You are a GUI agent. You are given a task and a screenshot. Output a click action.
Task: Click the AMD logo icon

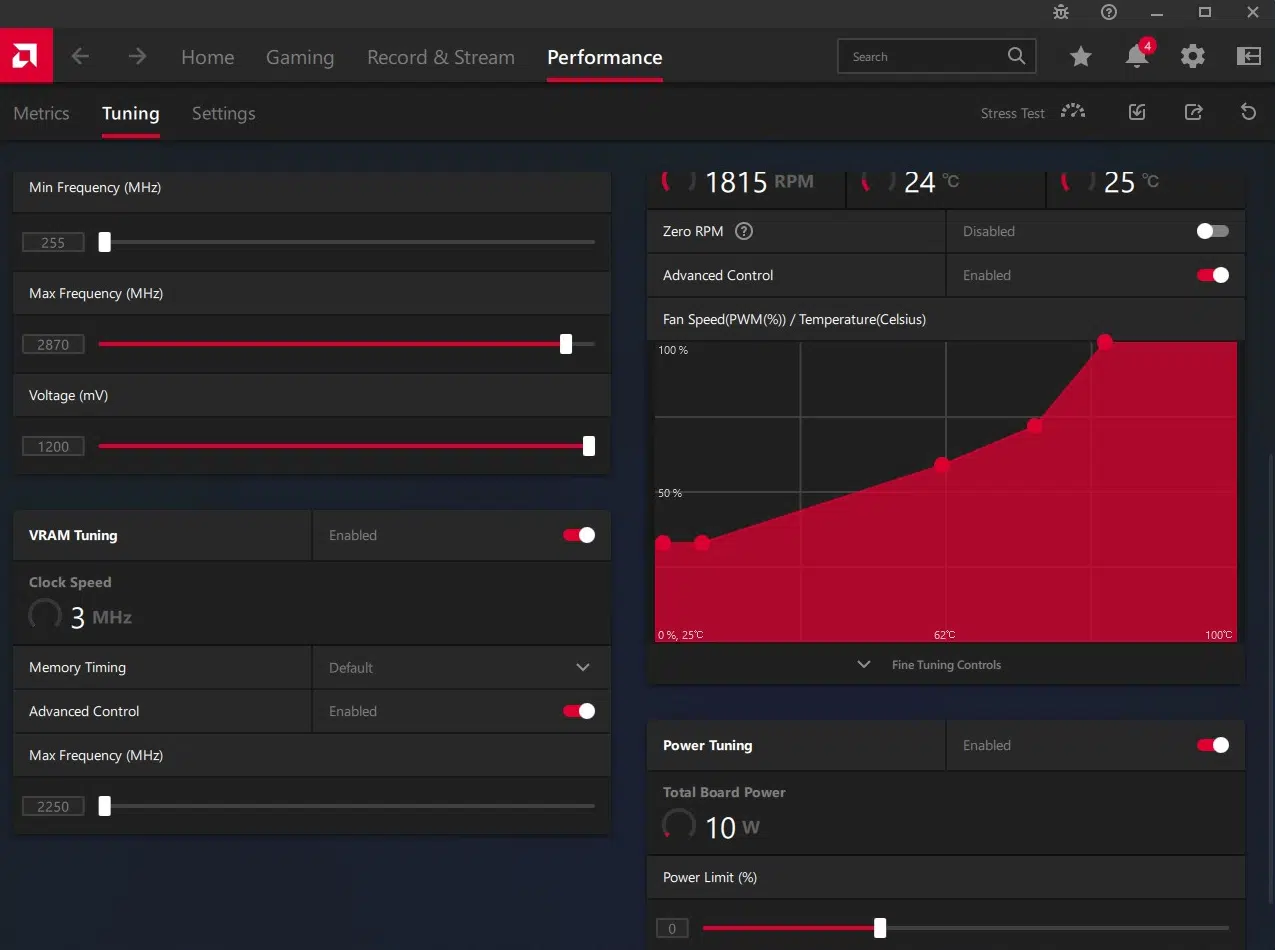25,57
